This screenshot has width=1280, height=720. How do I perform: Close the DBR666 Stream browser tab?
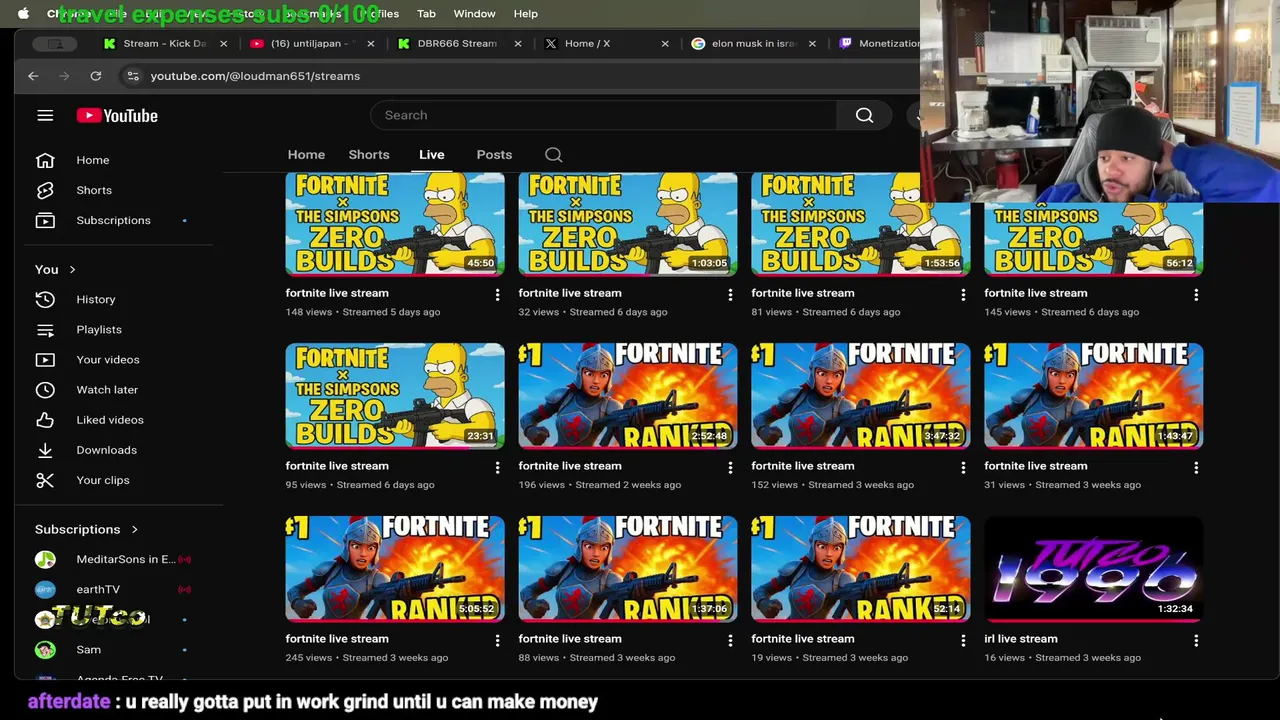(x=518, y=43)
